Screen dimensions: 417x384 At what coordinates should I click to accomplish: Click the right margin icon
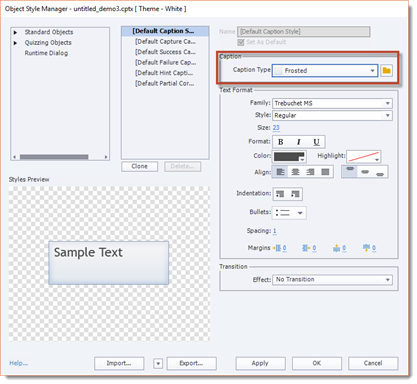306,248
